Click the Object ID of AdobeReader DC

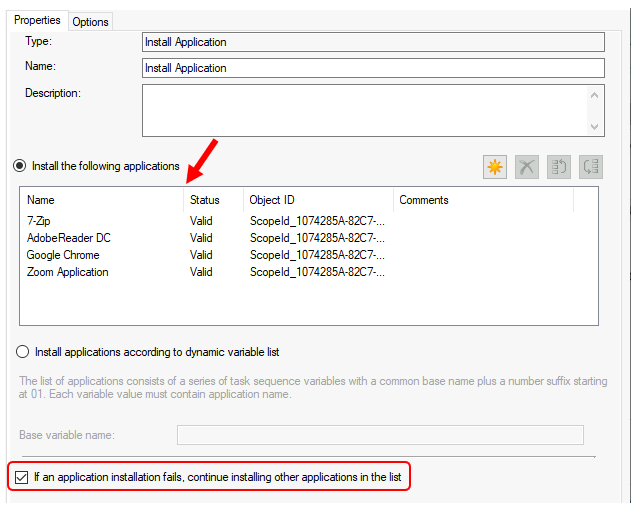(x=317, y=238)
